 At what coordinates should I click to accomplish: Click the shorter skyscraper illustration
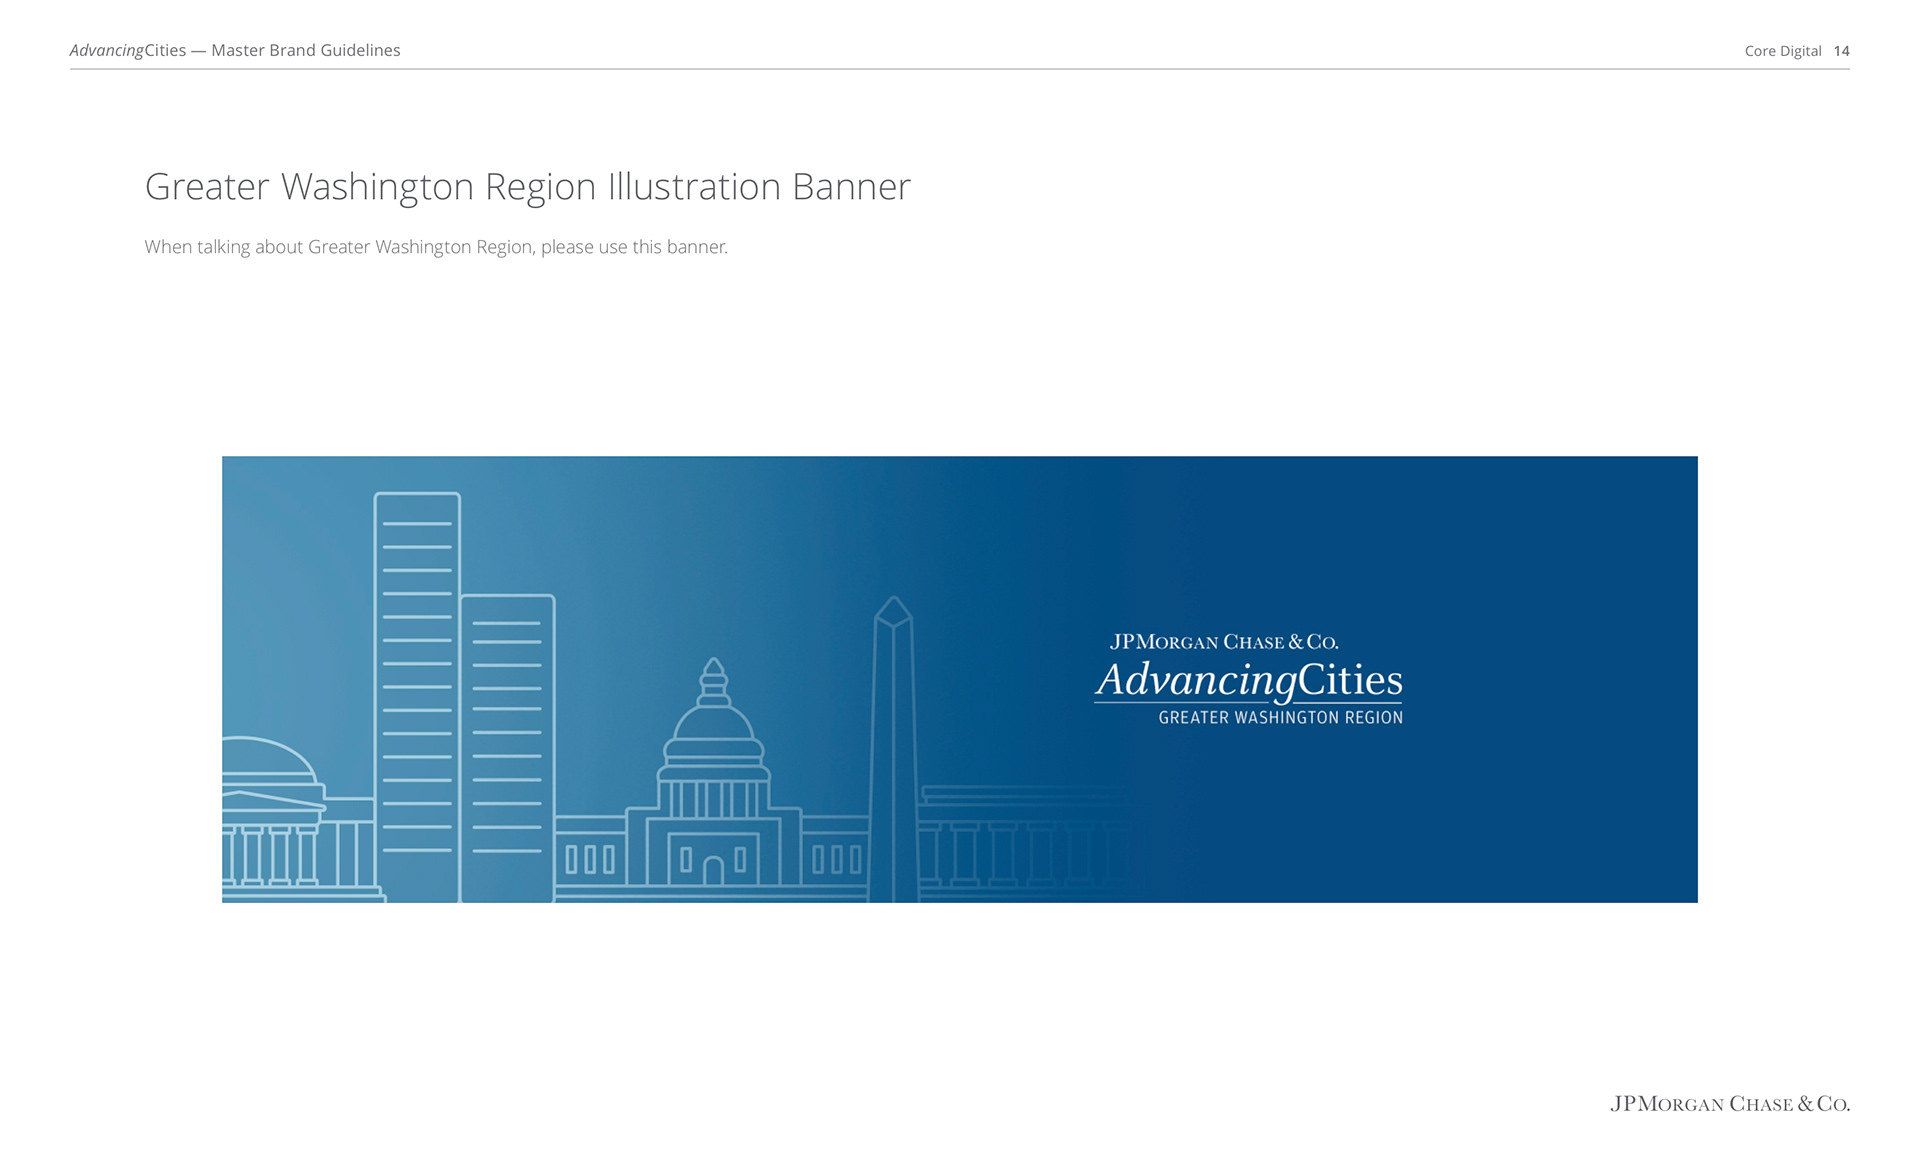[x=507, y=748]
